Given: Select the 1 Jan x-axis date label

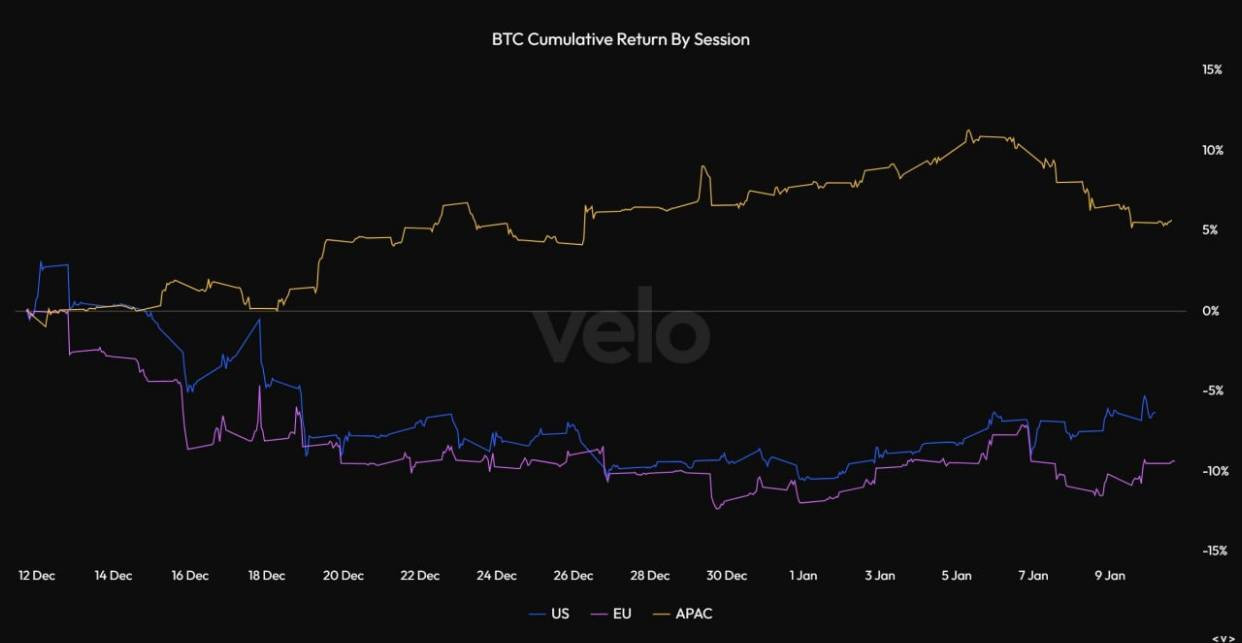Looking at the screenshot, I should point(803,575).
